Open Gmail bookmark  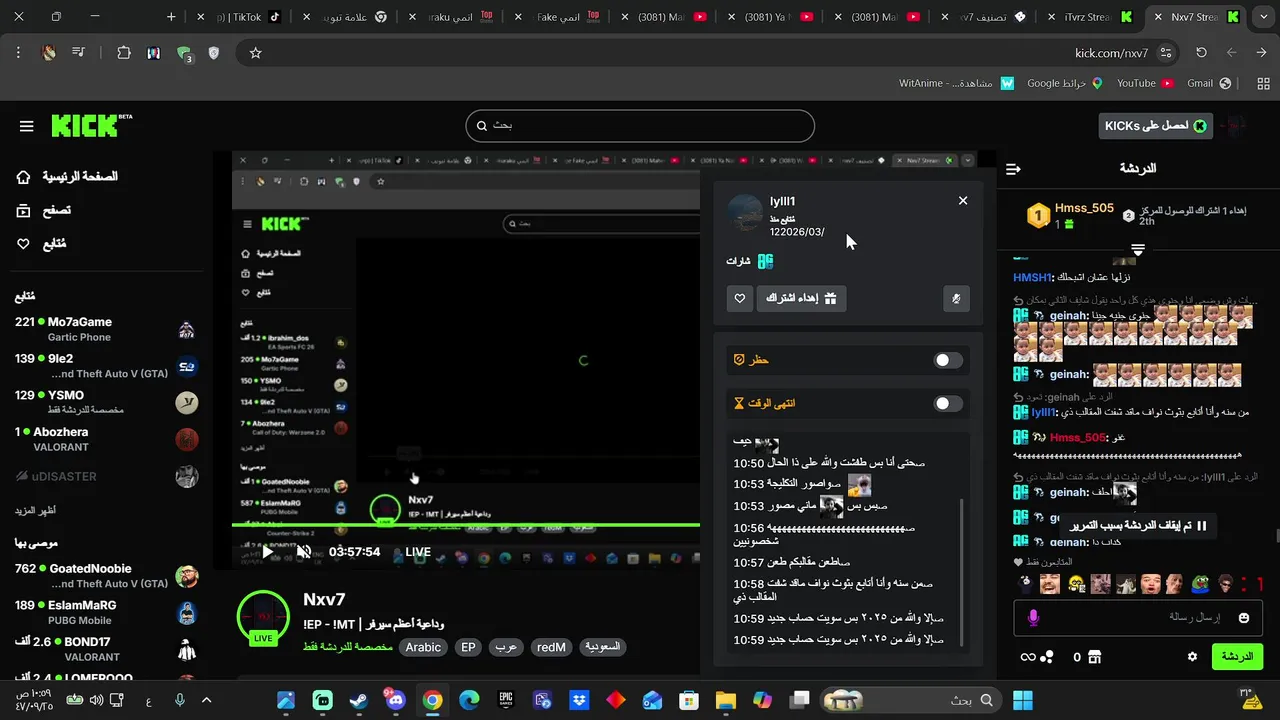pos(1209,83)
